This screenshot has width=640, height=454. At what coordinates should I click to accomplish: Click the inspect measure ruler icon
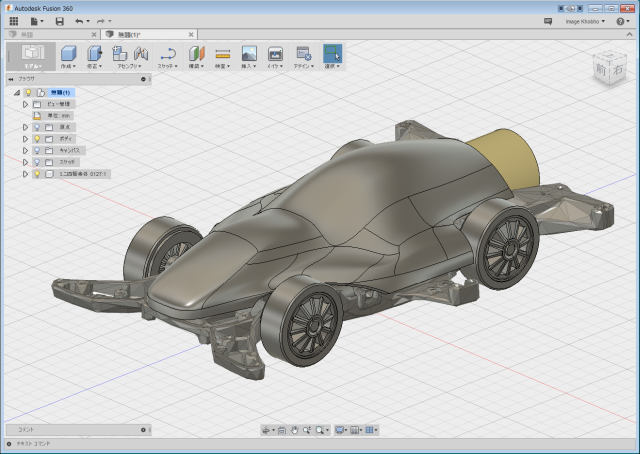coord(223,53)
